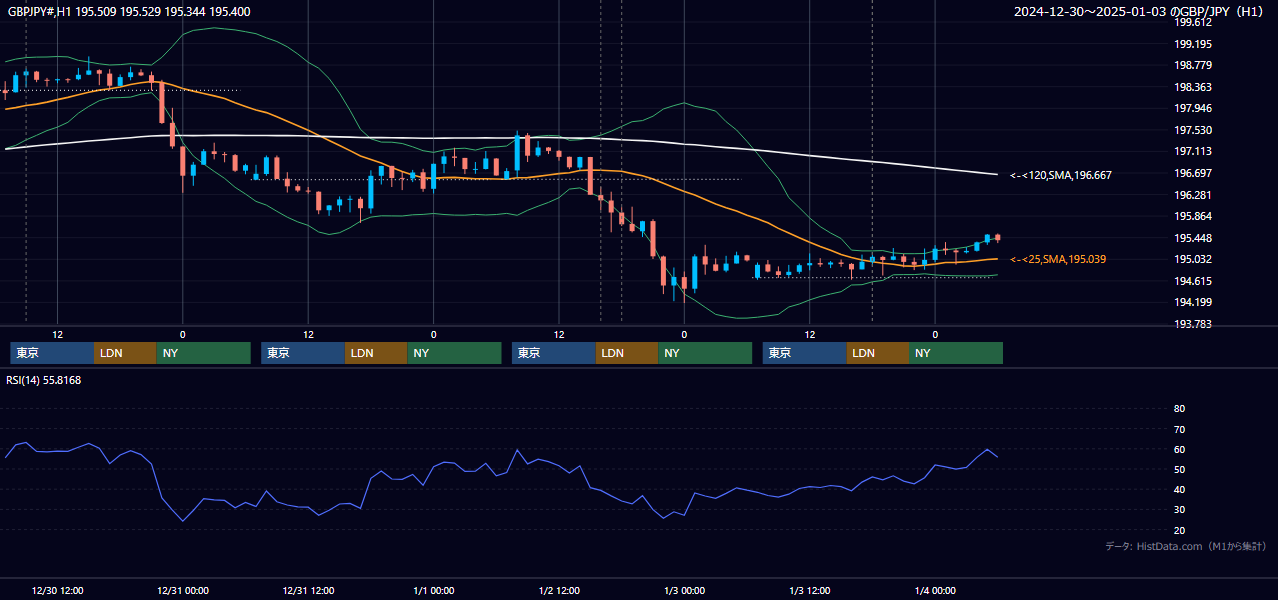Select the leftmost NY session block
Screen dimensions: 1278x600
203,353
